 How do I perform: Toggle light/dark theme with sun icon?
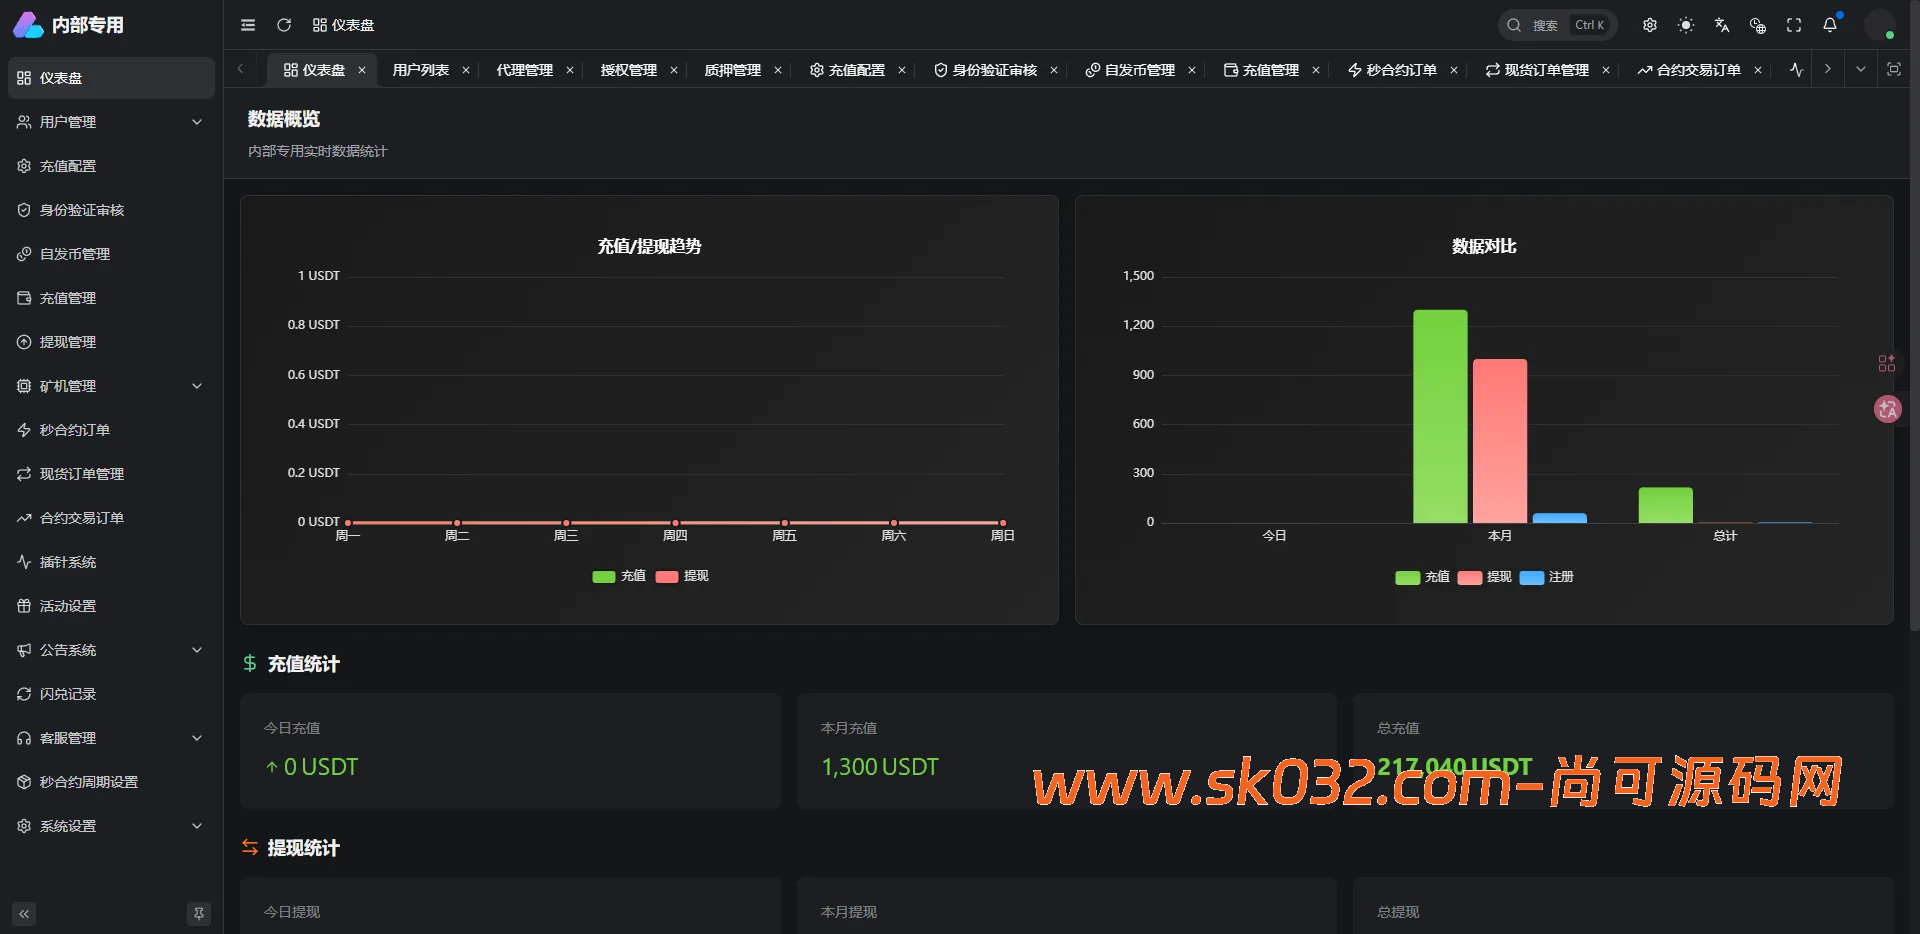(x=1686, y=25)
